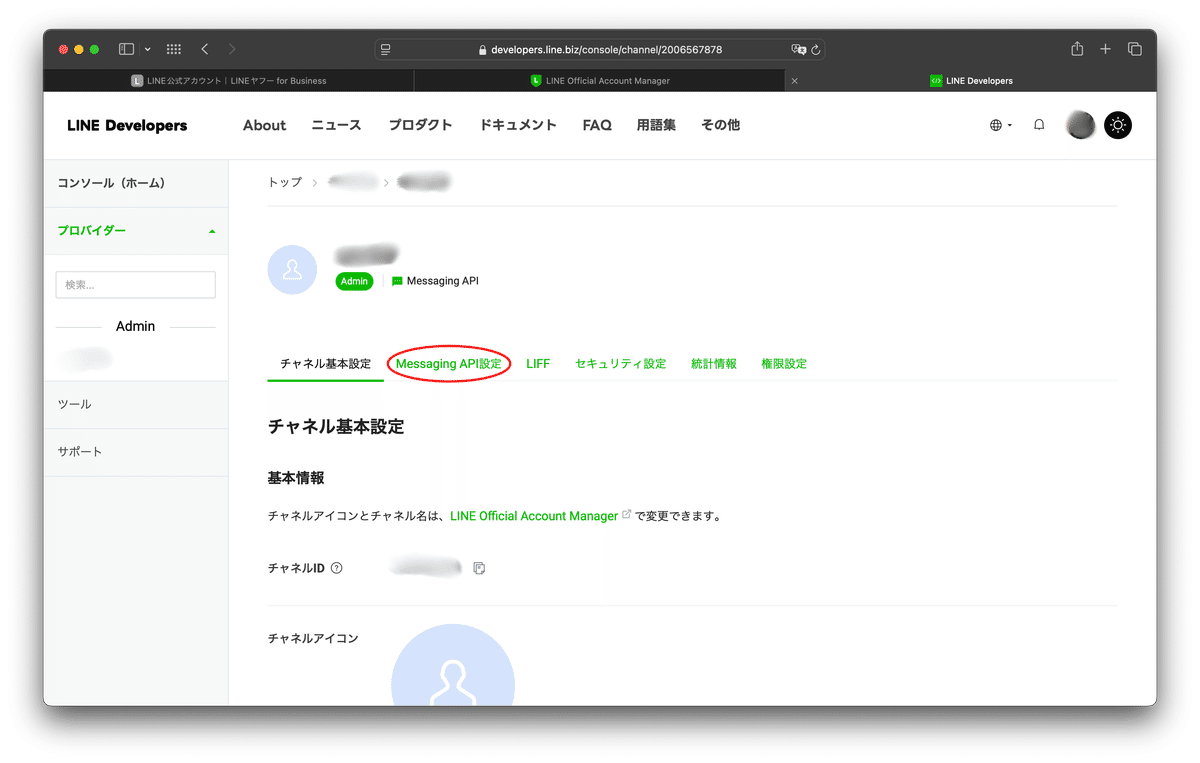Navigate to トップ via the breadcrumb
Viewport: 1200px width, 763px height.
click(283, 181)
